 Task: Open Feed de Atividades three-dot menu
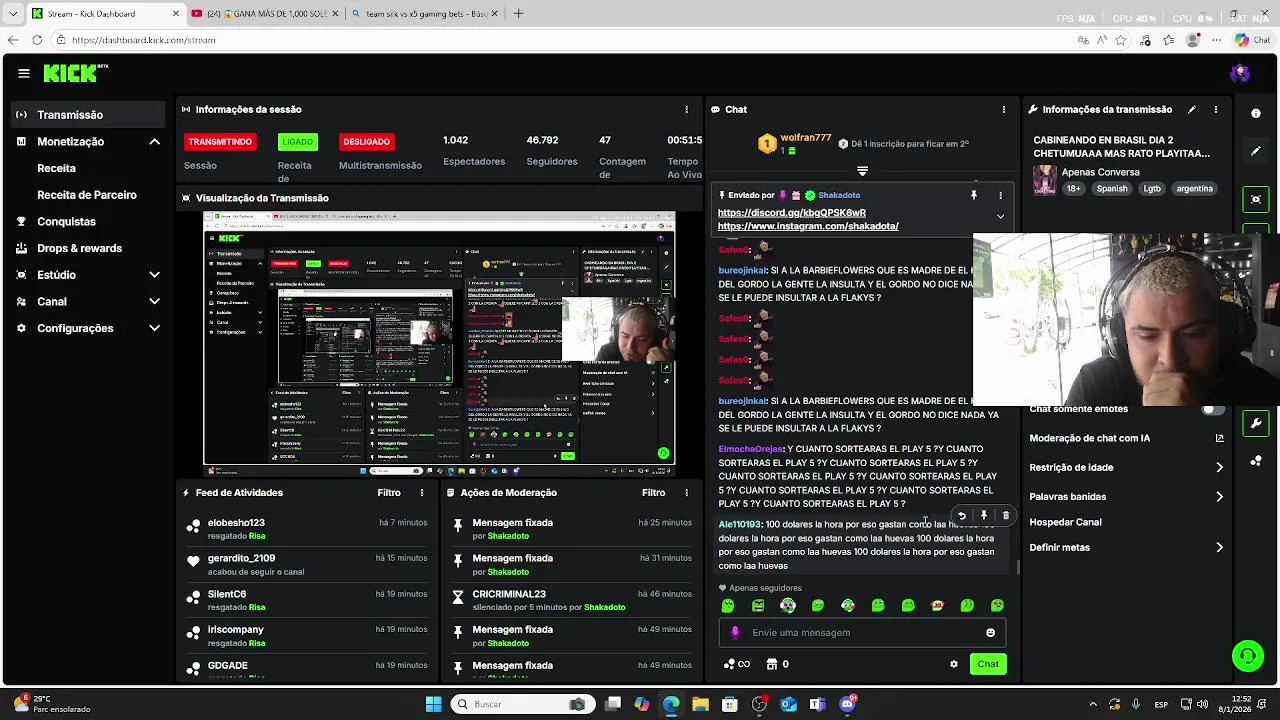click(422, 493)
